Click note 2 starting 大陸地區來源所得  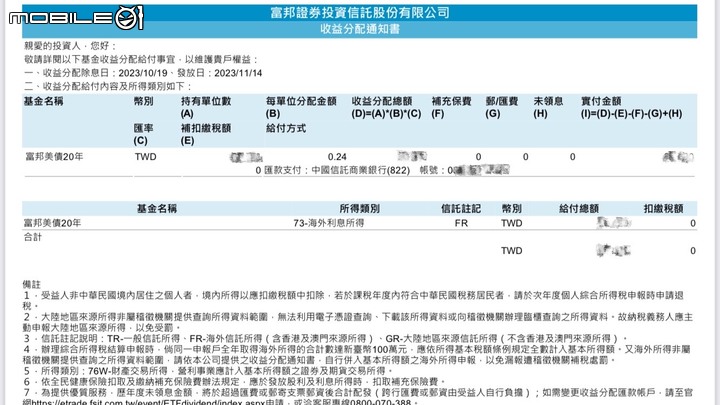point(358,322)
